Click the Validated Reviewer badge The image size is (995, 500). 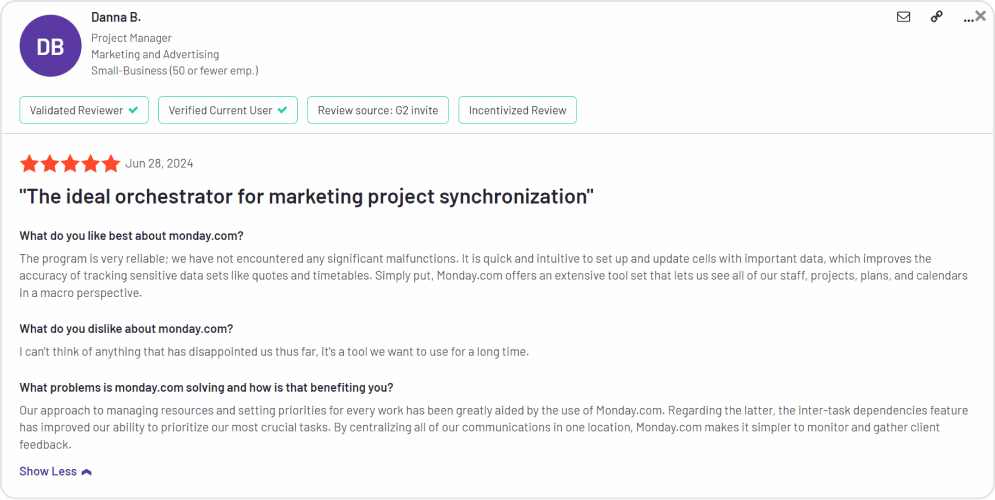tap(84, 110)
